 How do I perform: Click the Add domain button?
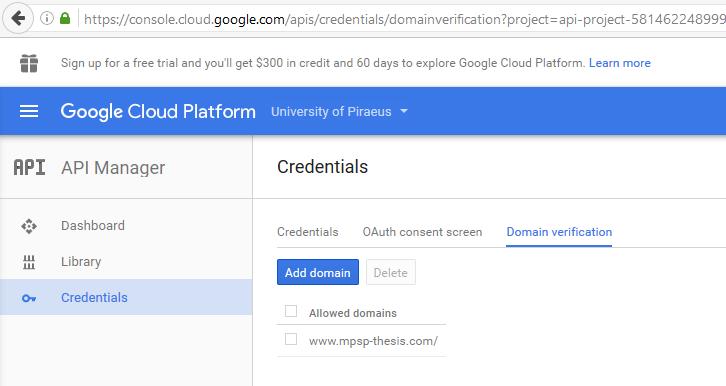[x=318, y=272]
